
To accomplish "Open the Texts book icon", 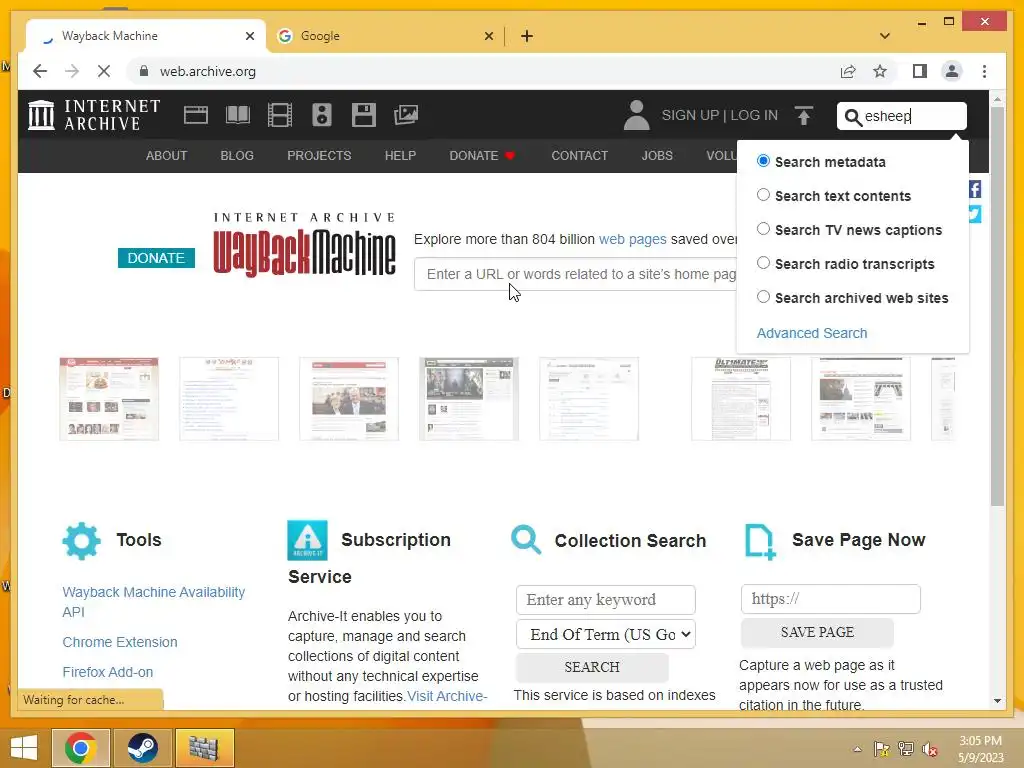I will point(238,115).
